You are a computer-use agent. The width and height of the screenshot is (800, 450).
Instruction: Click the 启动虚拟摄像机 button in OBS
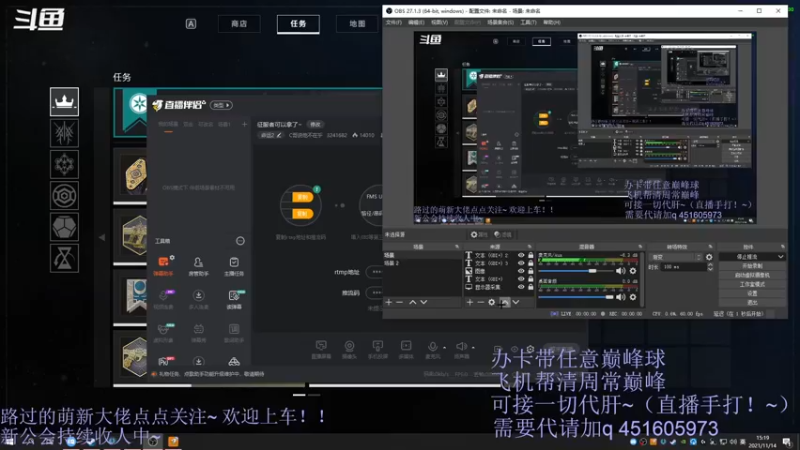(x=752, y=275)
